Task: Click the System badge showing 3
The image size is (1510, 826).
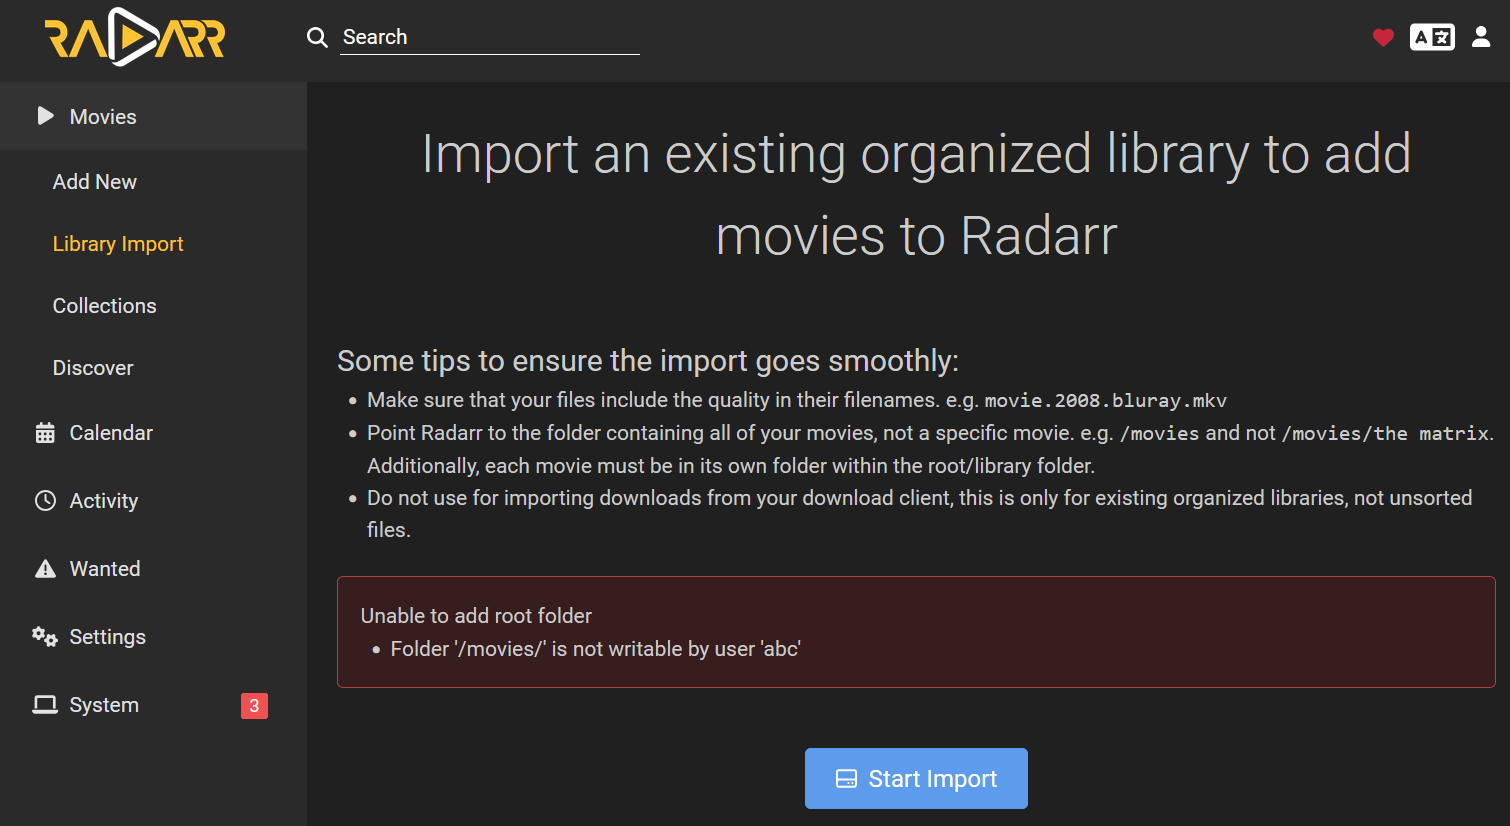Action: [254, 706]
